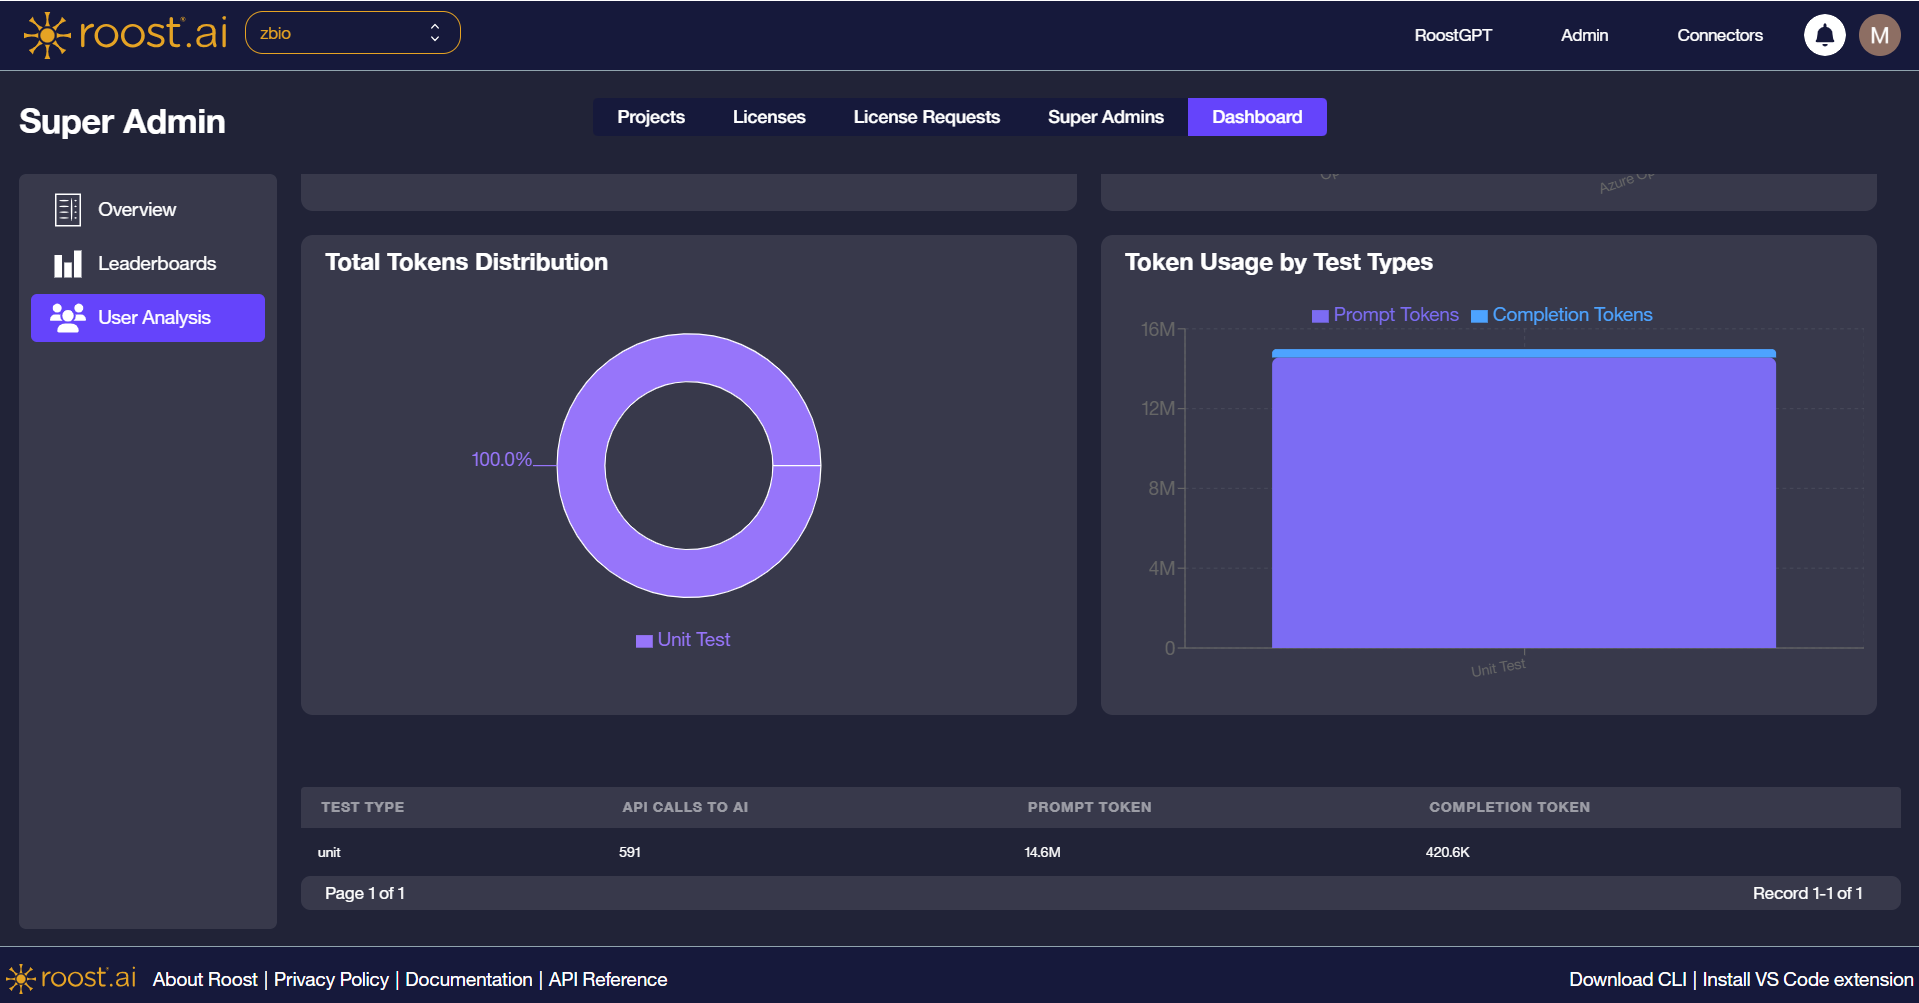The width and height of the screenshot is (1919, 1003).
Task: Open the Connectors menu
Action: coord(1719,34)
